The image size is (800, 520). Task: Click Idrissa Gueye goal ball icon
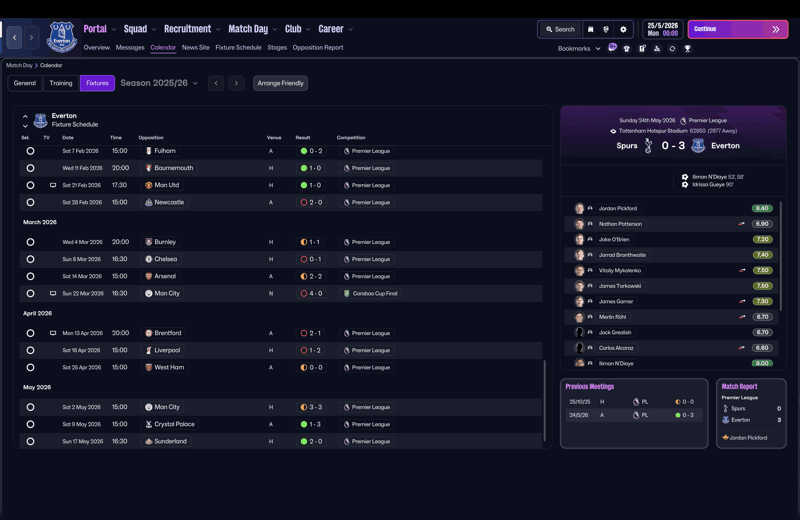[x=685, y=185]
